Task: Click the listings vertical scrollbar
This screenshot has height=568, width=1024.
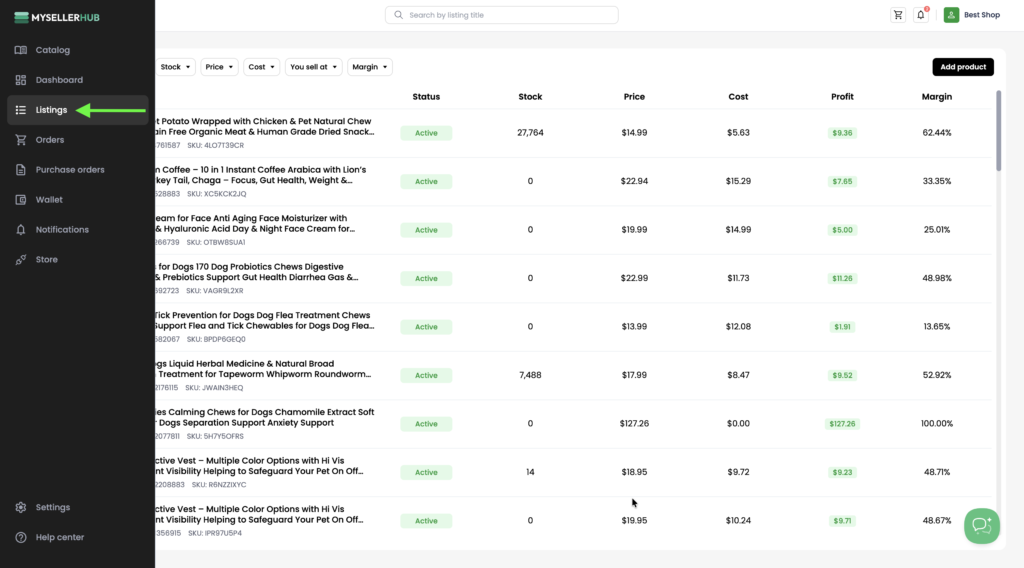Action: 999,131
